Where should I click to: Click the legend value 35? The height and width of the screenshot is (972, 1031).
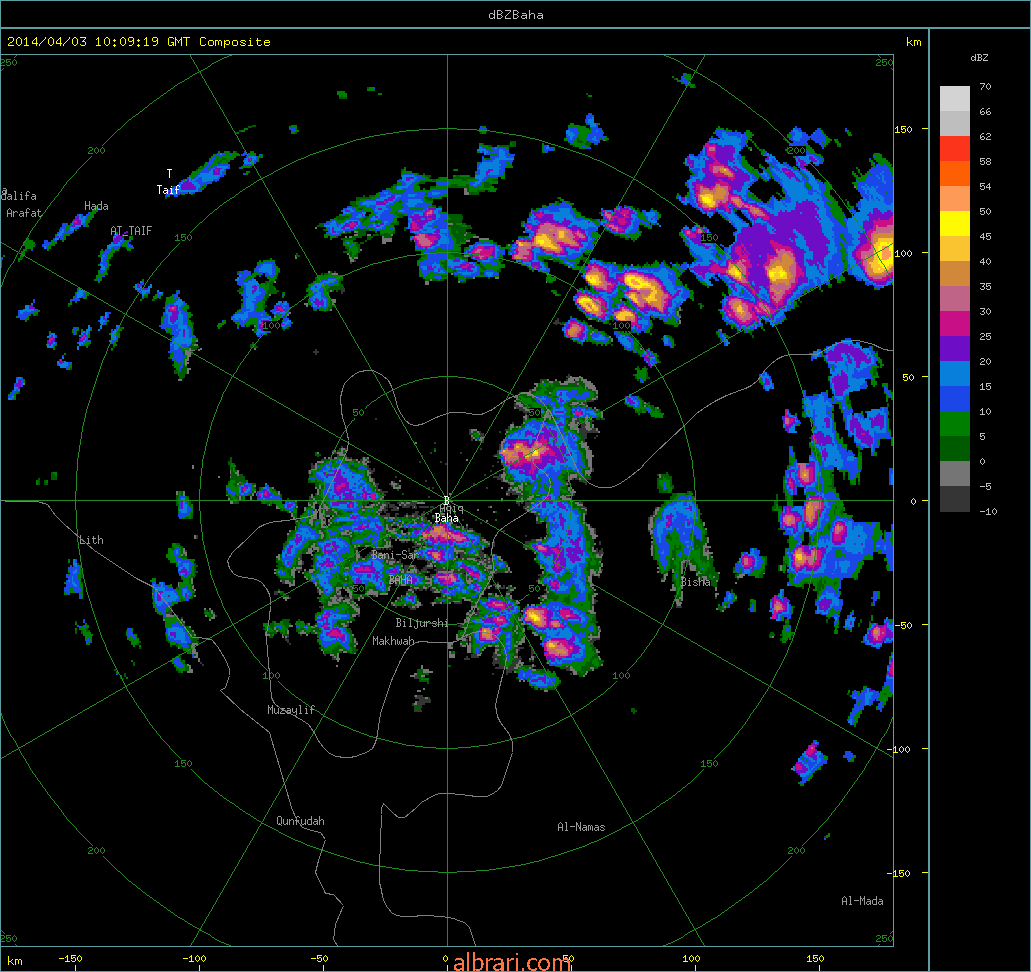tap(985, 286)
